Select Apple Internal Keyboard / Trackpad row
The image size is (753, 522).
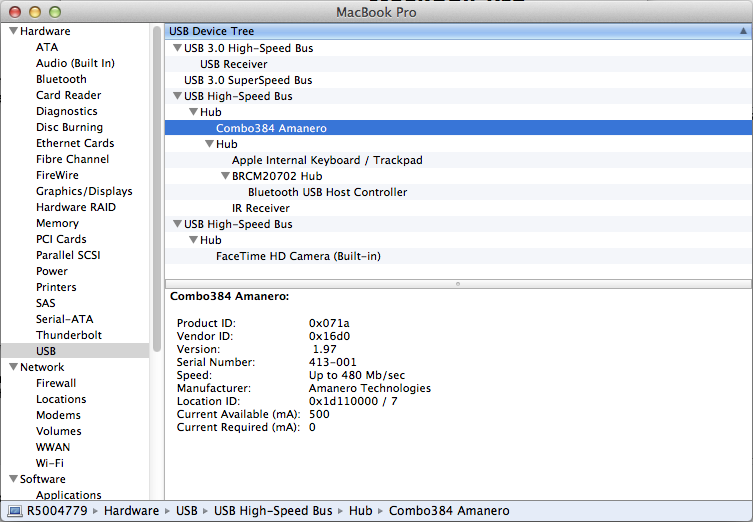[458, 160]
